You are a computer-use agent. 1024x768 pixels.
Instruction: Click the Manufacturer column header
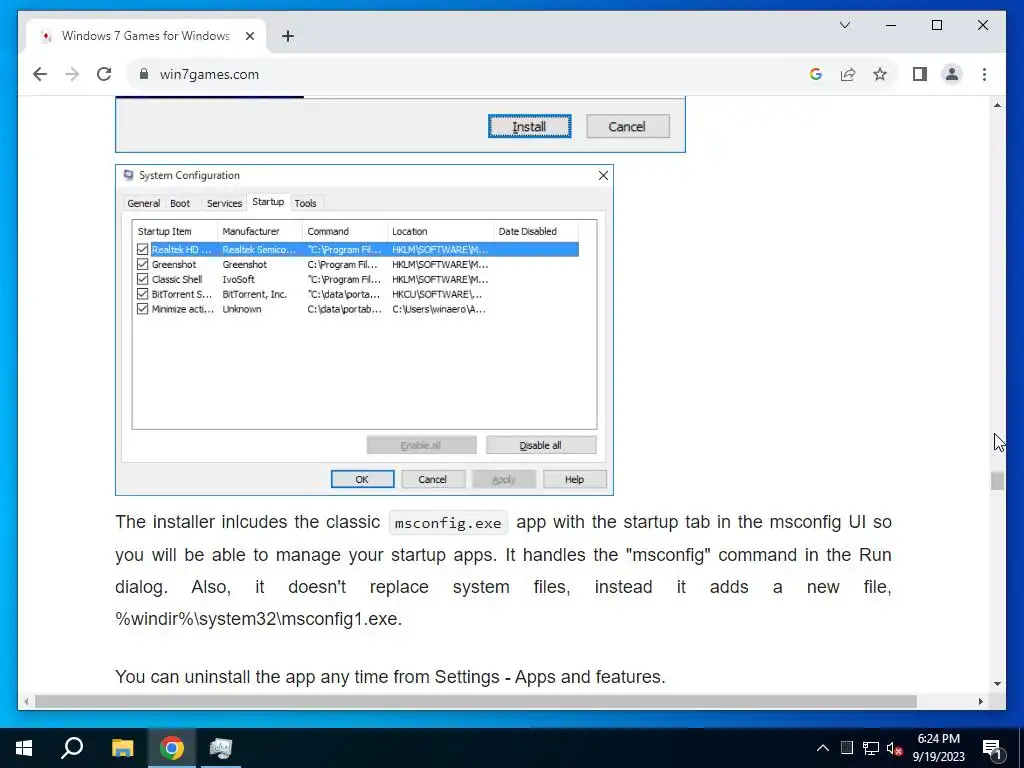[x=259, y=231]
